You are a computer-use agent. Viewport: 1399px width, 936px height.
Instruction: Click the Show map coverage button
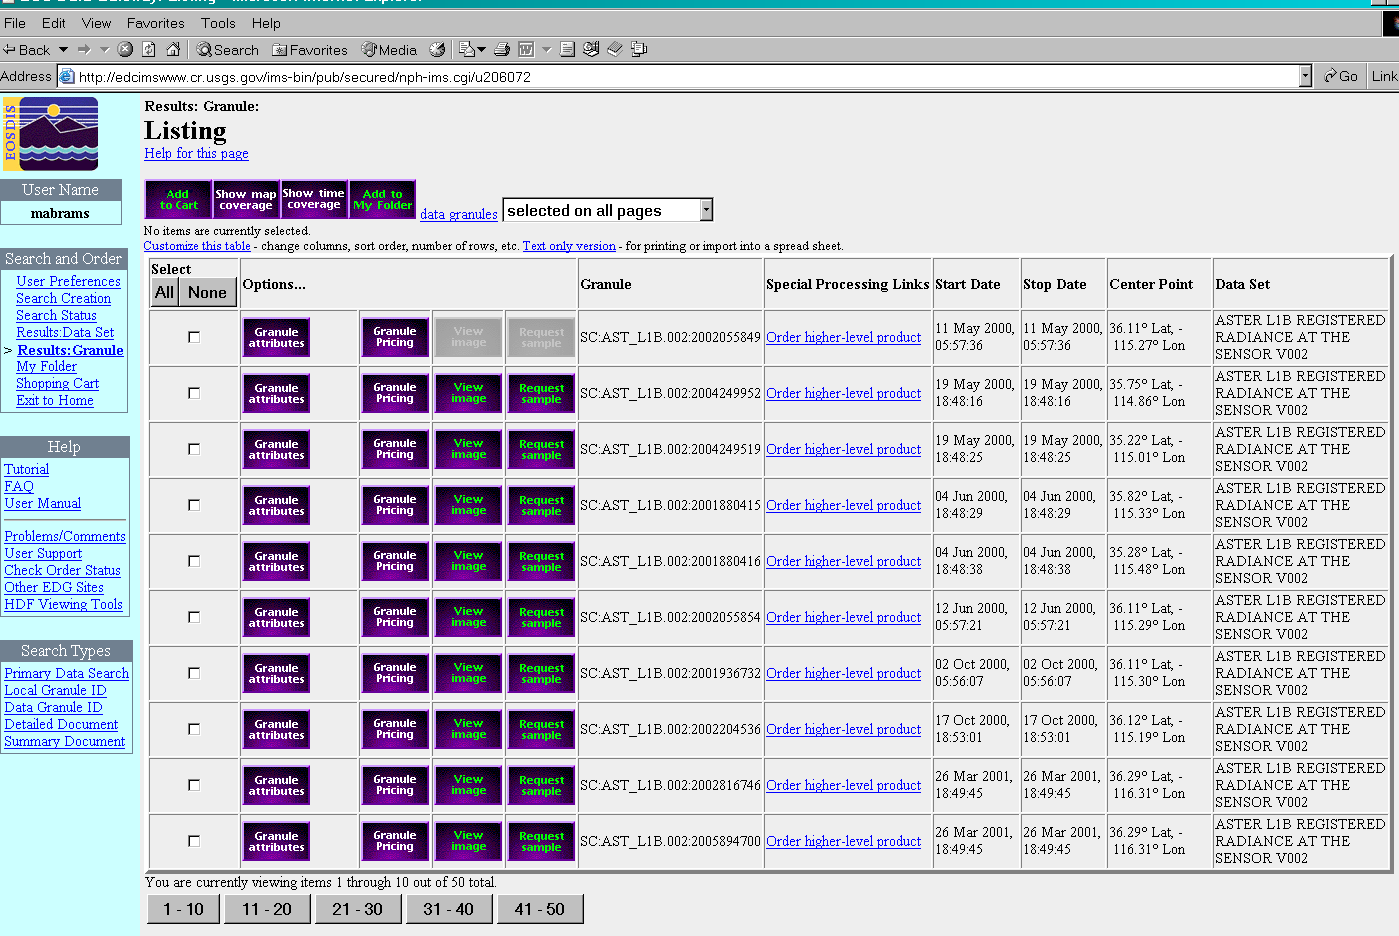tap(246, 200)
